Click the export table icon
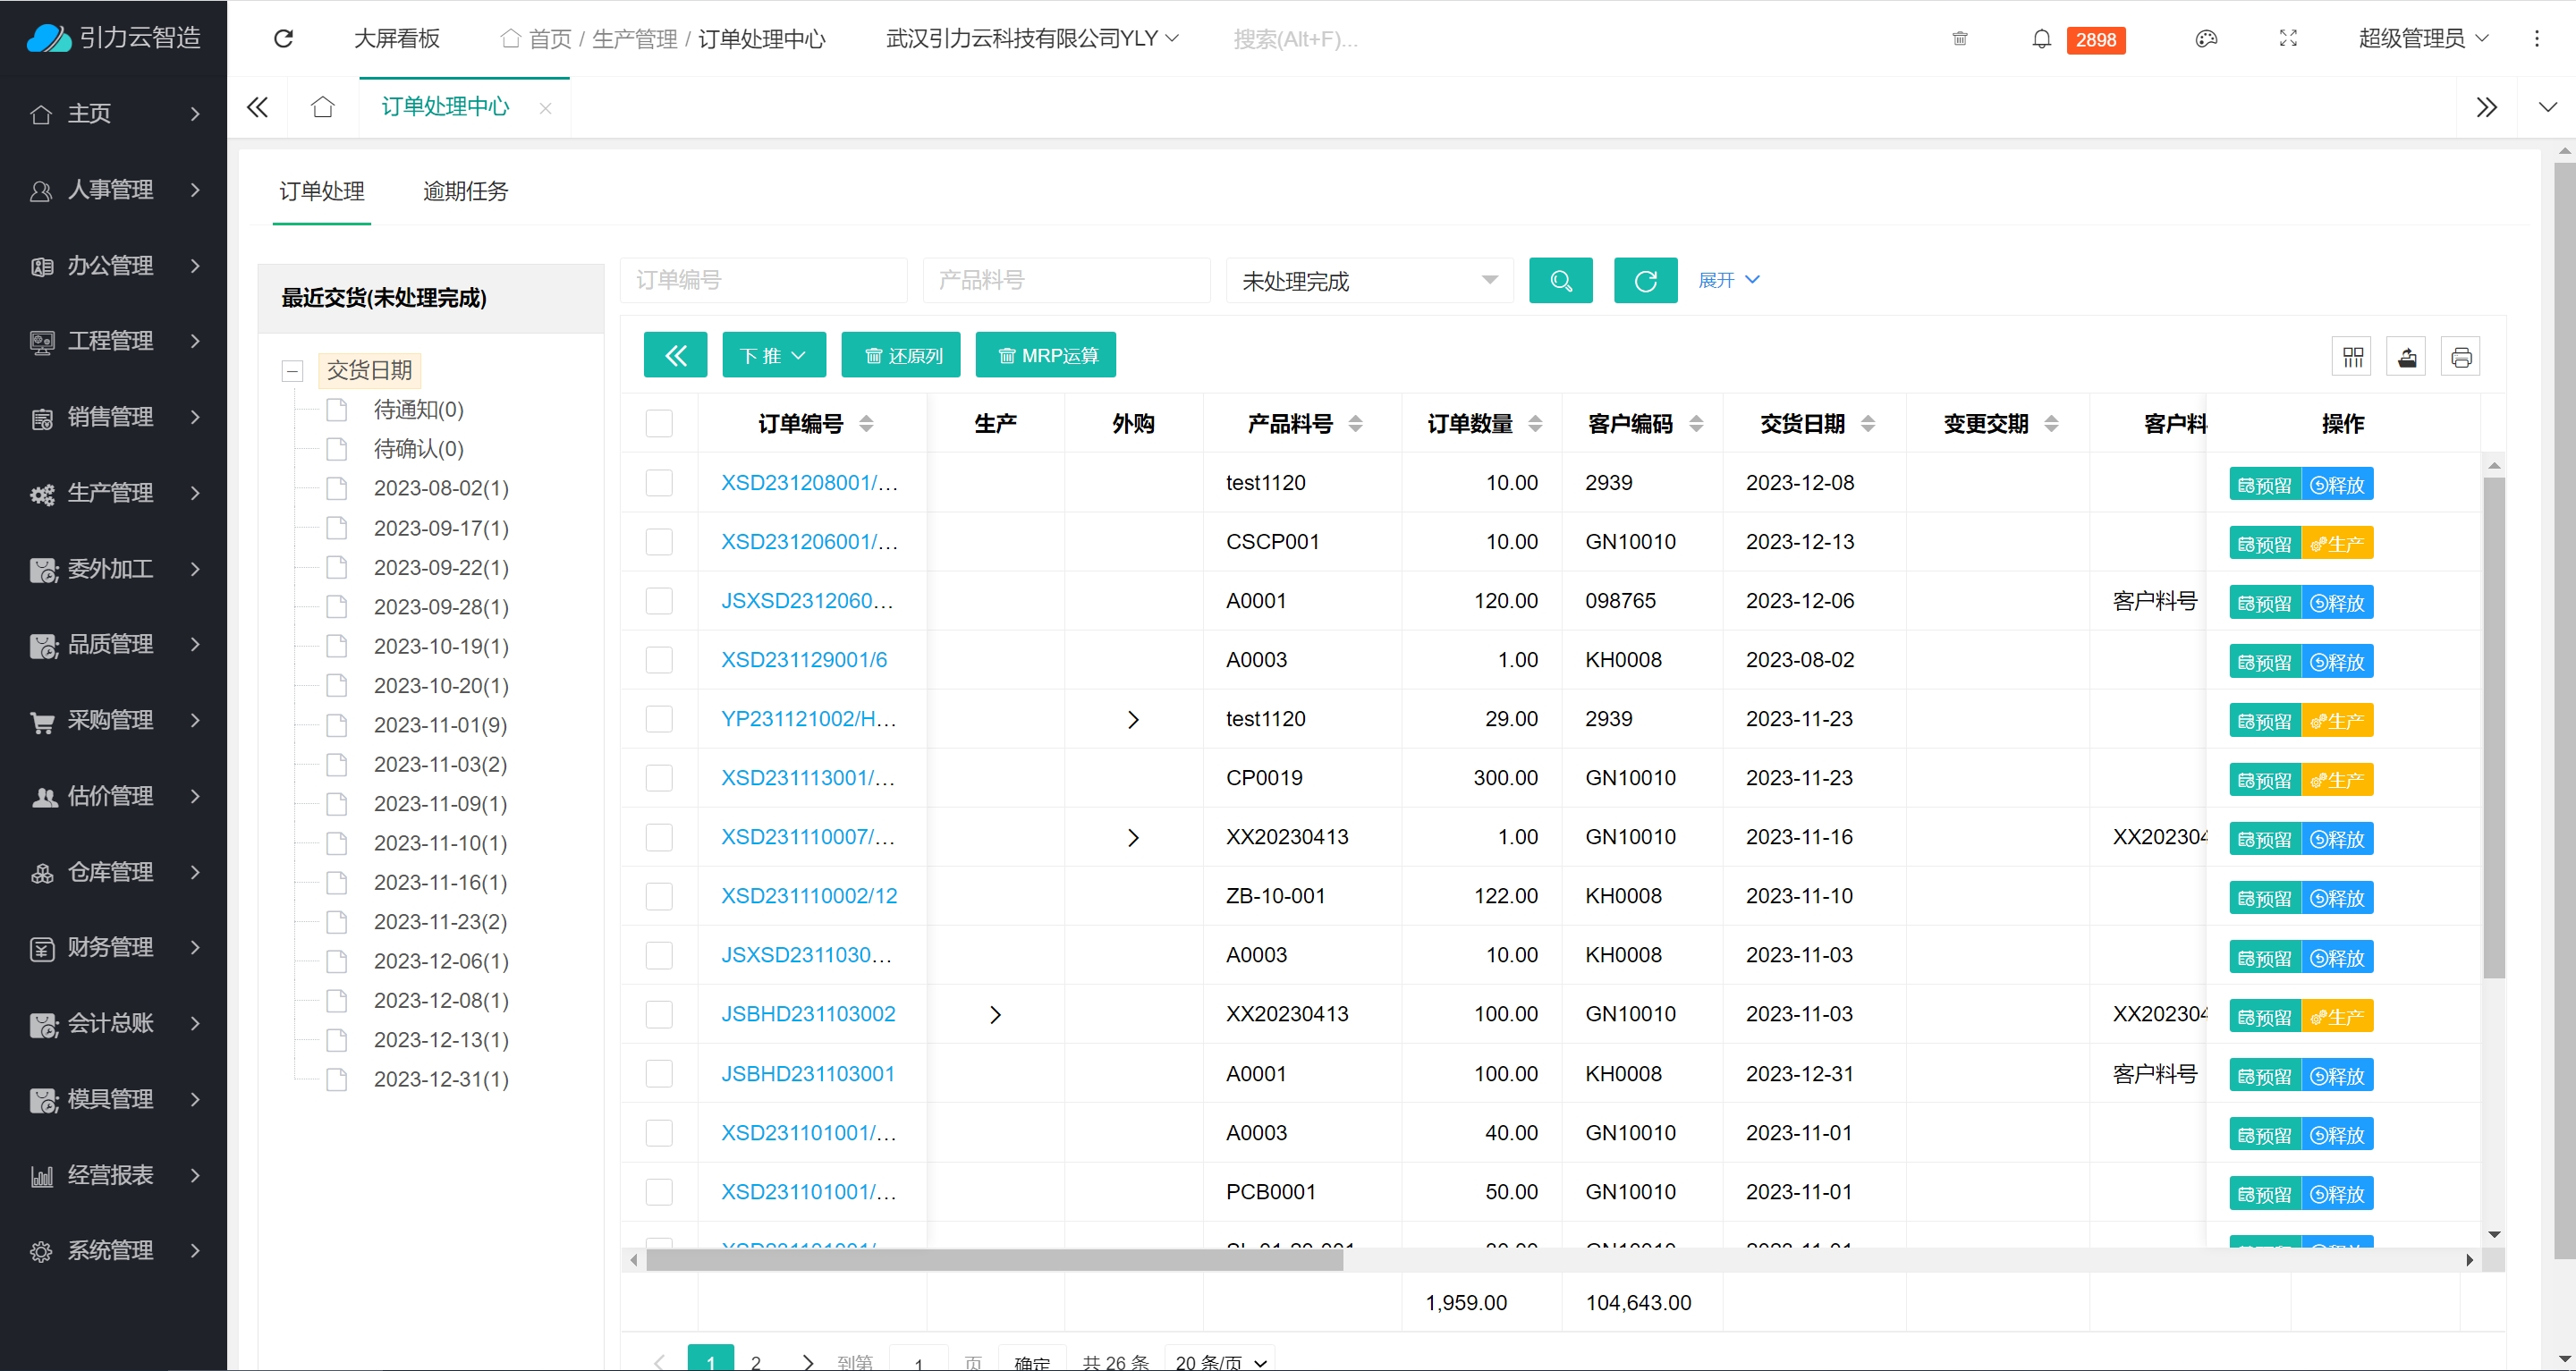The height and width of the screenshot is (1371, 2576). pos(2407,356)
